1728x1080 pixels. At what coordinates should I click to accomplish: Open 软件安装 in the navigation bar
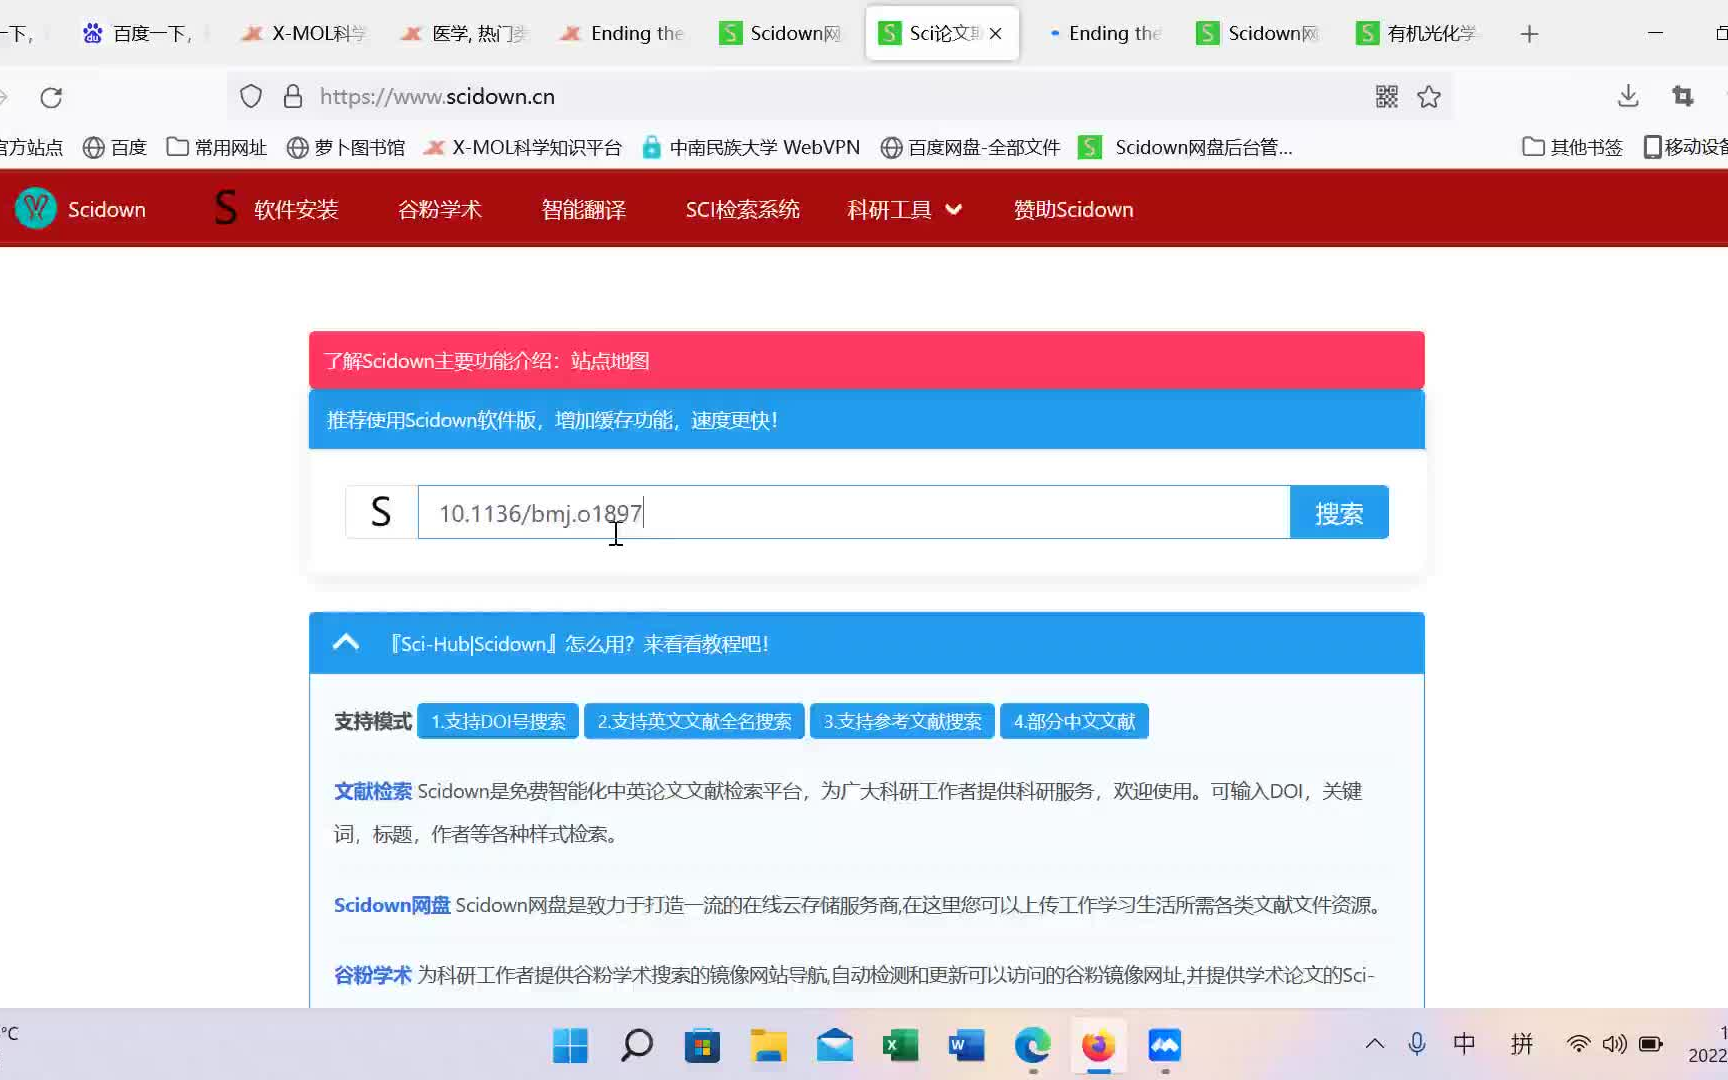[277, 210]
